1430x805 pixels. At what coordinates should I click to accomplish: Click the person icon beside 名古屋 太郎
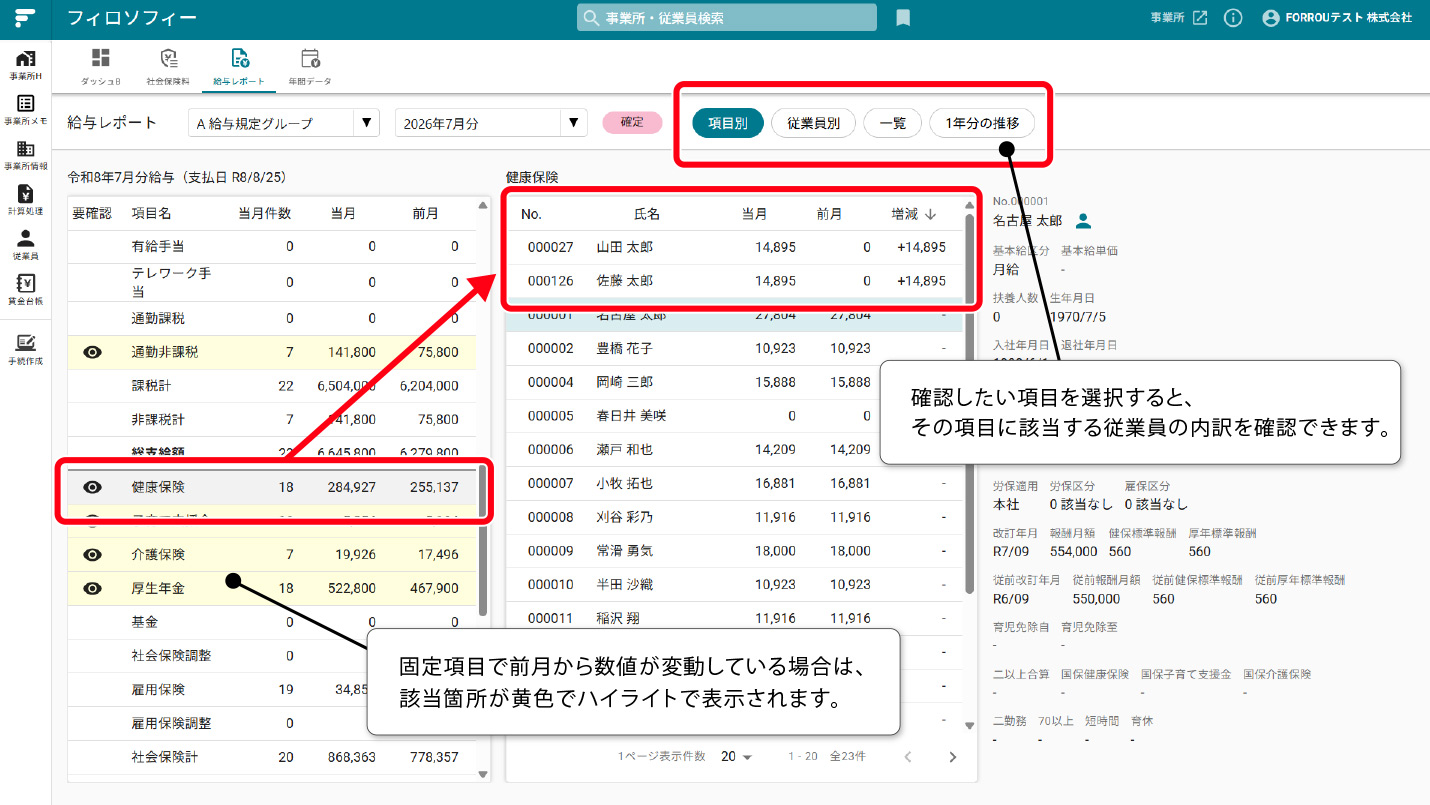click(1083, 221)
